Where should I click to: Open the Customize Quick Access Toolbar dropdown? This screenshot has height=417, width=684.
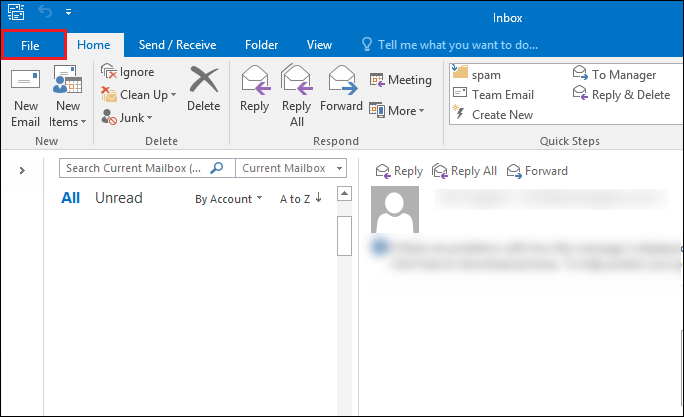[68, 12]
